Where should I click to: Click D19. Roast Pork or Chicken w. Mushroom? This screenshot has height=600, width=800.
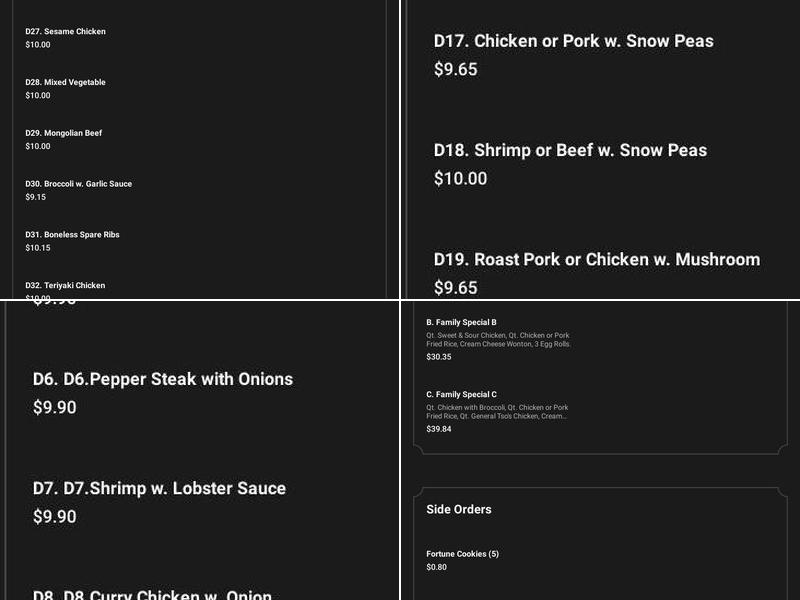596,259
